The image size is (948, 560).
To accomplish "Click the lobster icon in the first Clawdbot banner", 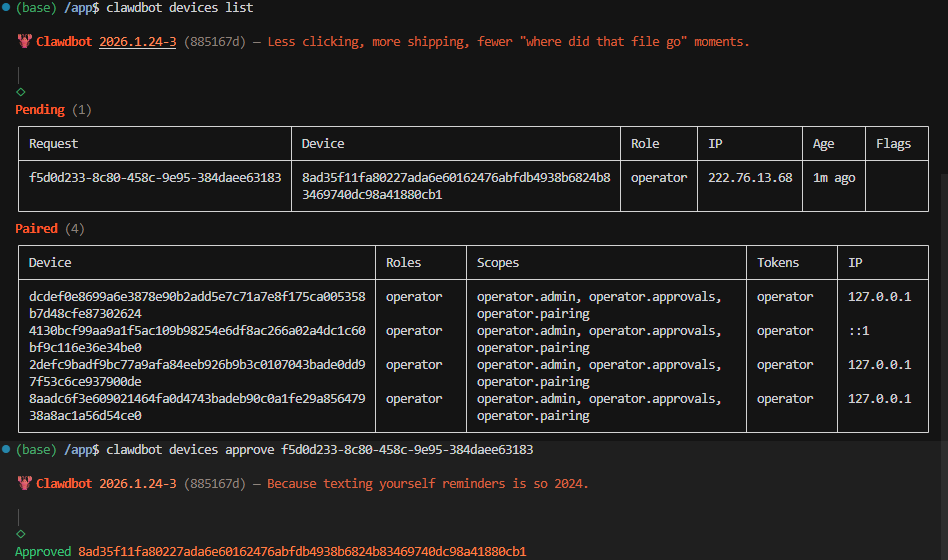I will pyautogui.click(x=24, y=42).
